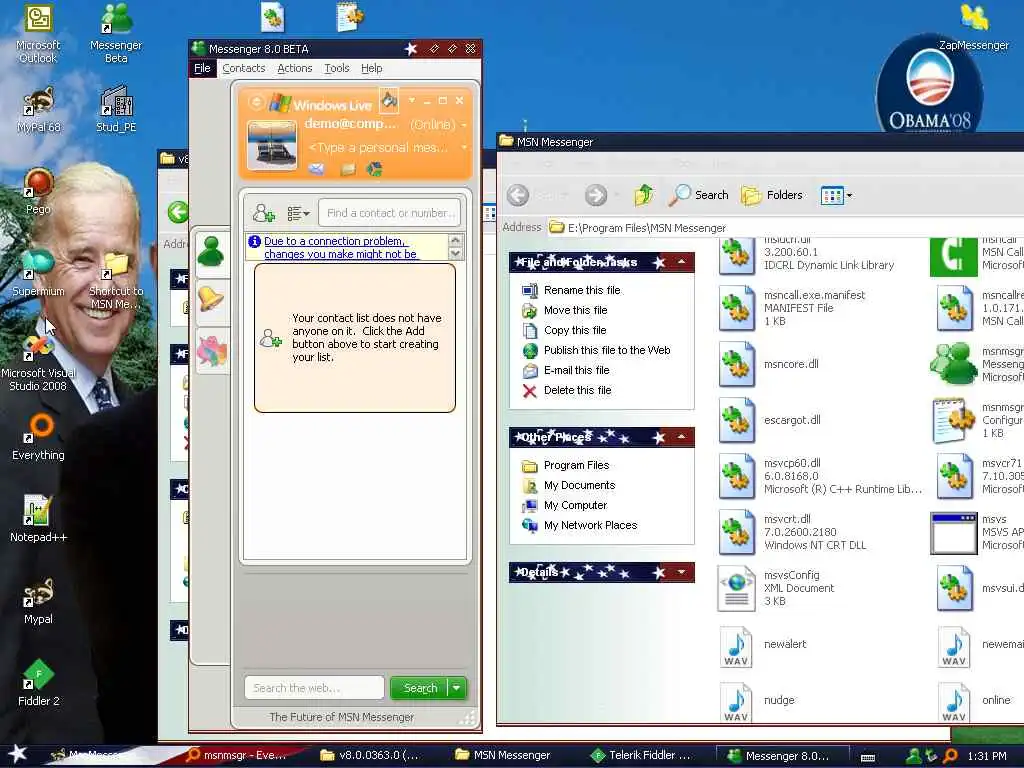Click the Find a contact or number field
The image size is (1024, 768).
click(389, 213)
